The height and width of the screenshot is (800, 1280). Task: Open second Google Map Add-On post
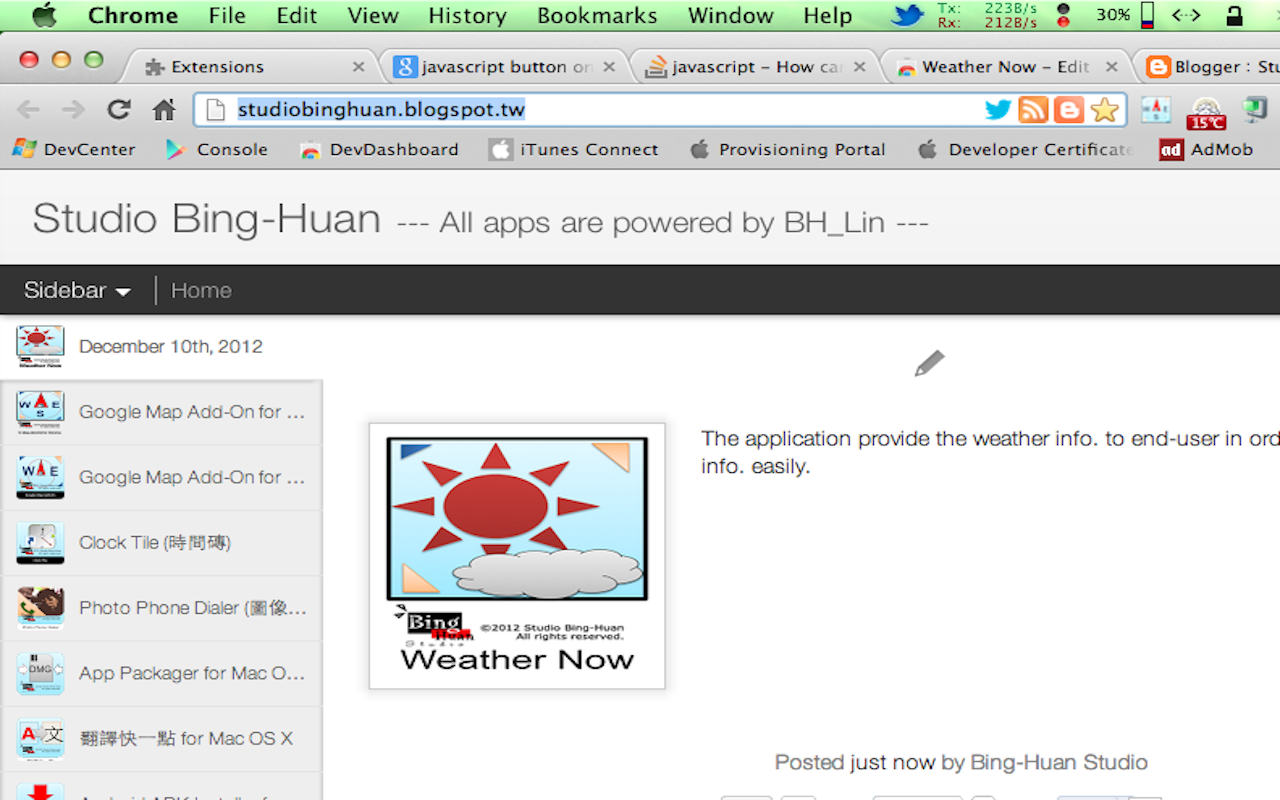tap(161, 477)
